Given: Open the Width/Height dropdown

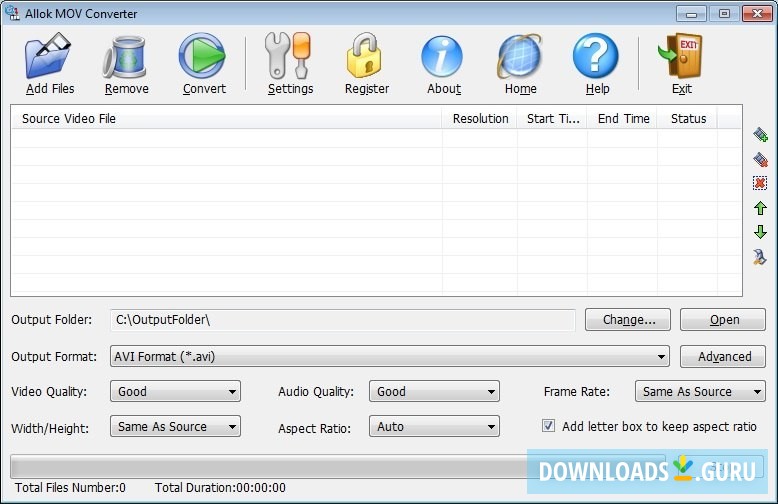Looking at the screenshot, I should tap(175, 426).
